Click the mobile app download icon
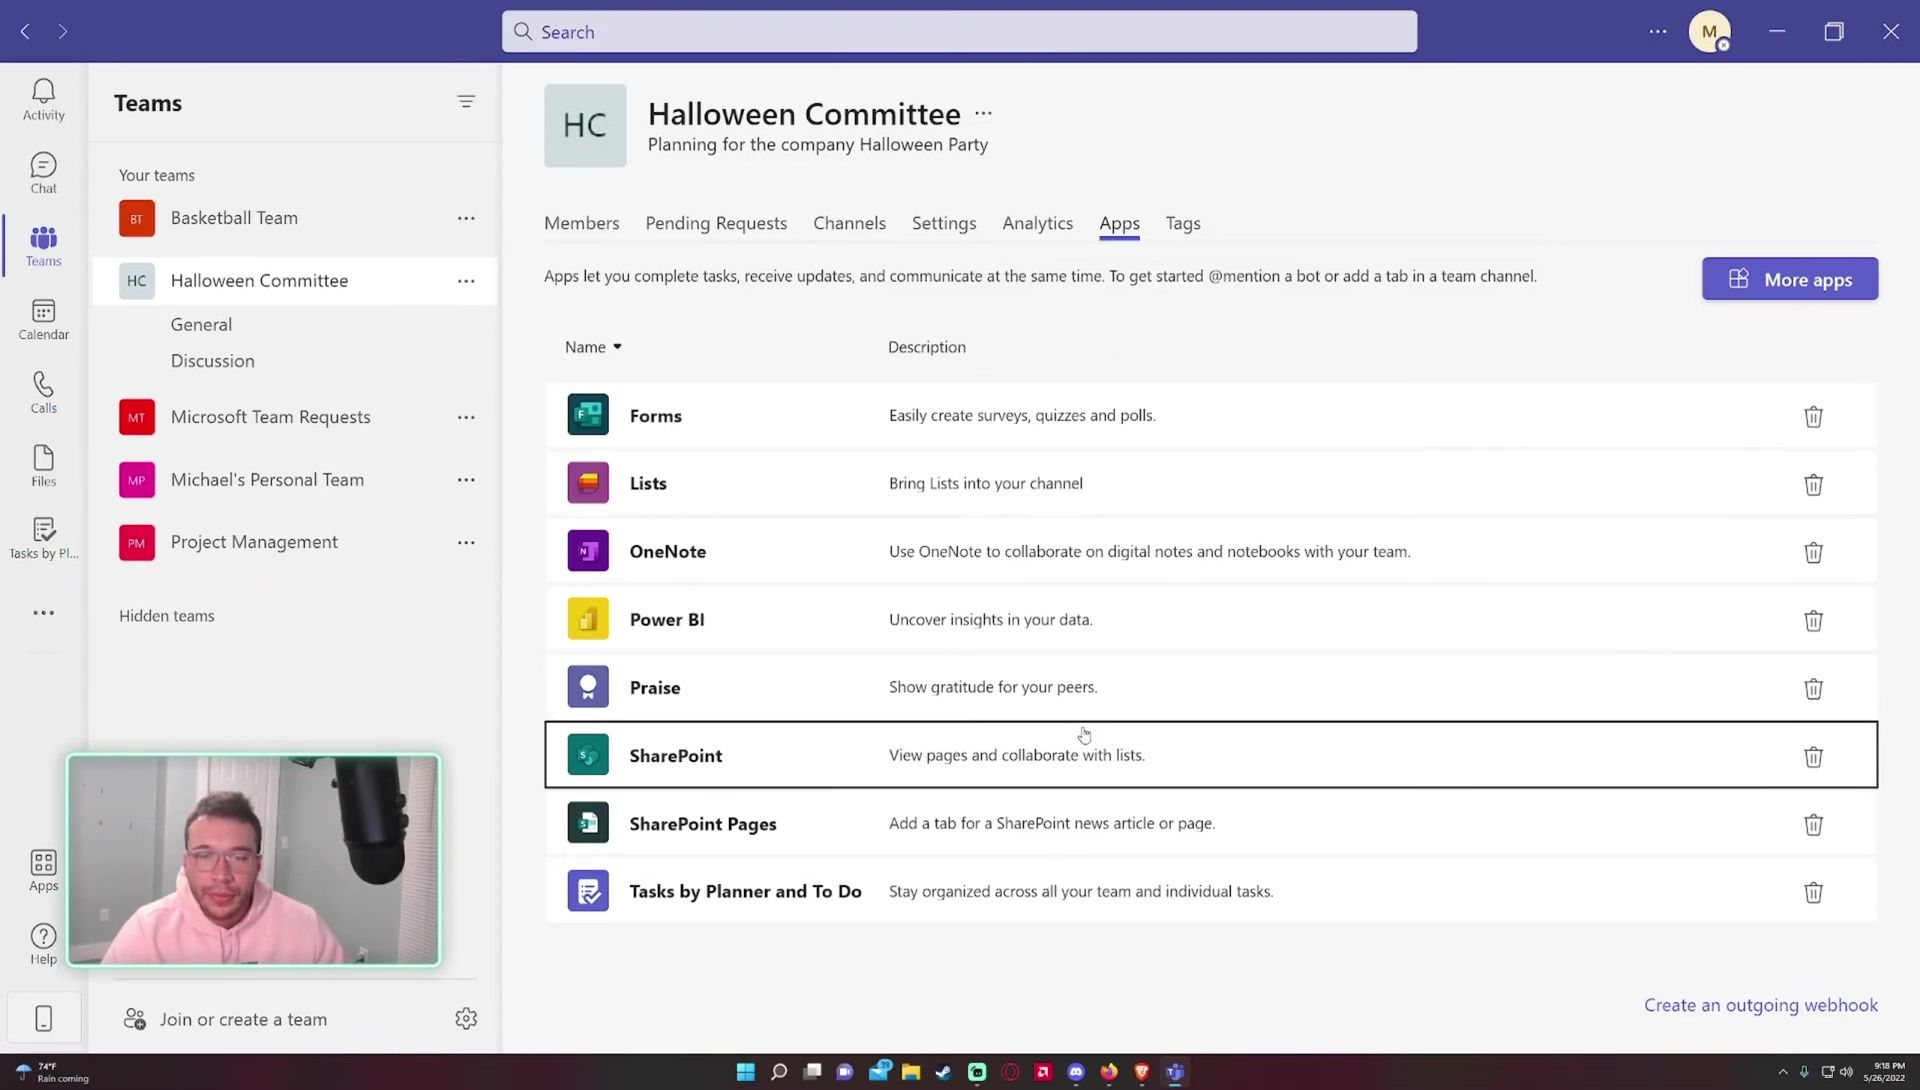Image resolution: width=1920 pixels, height=1090 pixels. [x=43, y=1019]
